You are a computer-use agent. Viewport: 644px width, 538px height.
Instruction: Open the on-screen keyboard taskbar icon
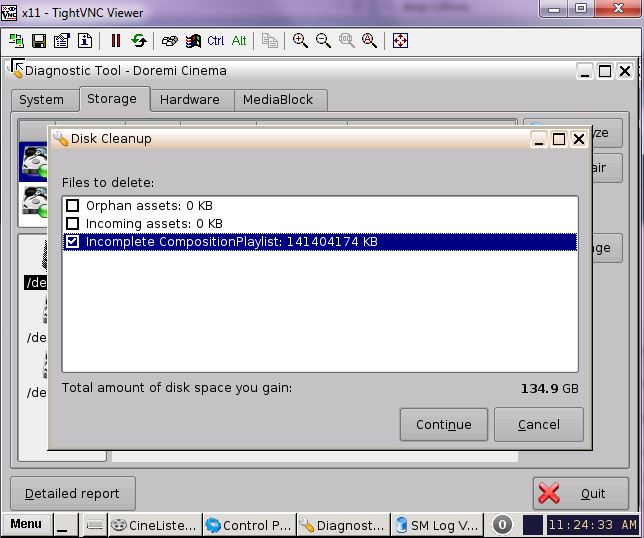pyautogui.click(x=94, y=524)
